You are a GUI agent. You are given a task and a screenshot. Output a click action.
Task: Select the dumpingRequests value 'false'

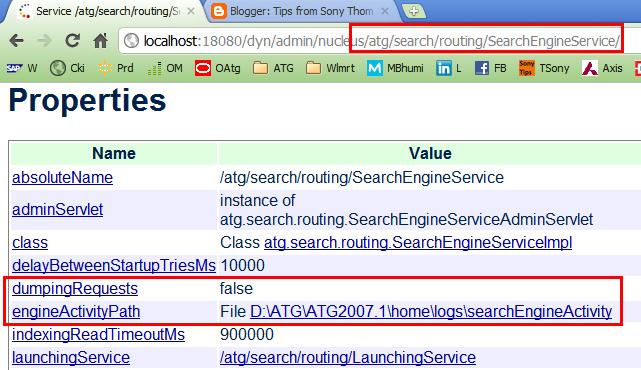(x=236, y=289)
